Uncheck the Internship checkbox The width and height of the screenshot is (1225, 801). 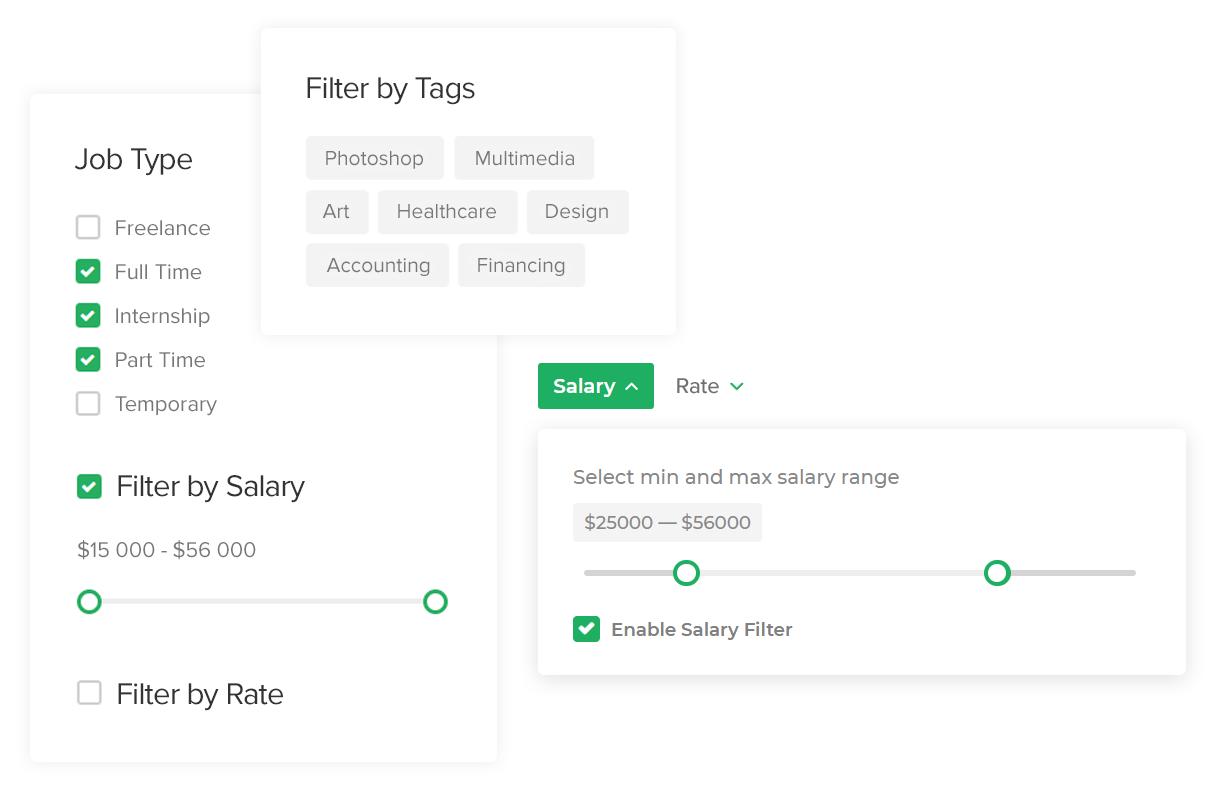pos(88,316)
